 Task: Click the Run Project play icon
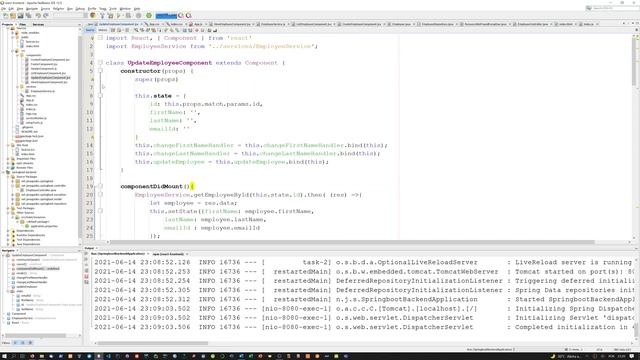(x=119, y=16)
